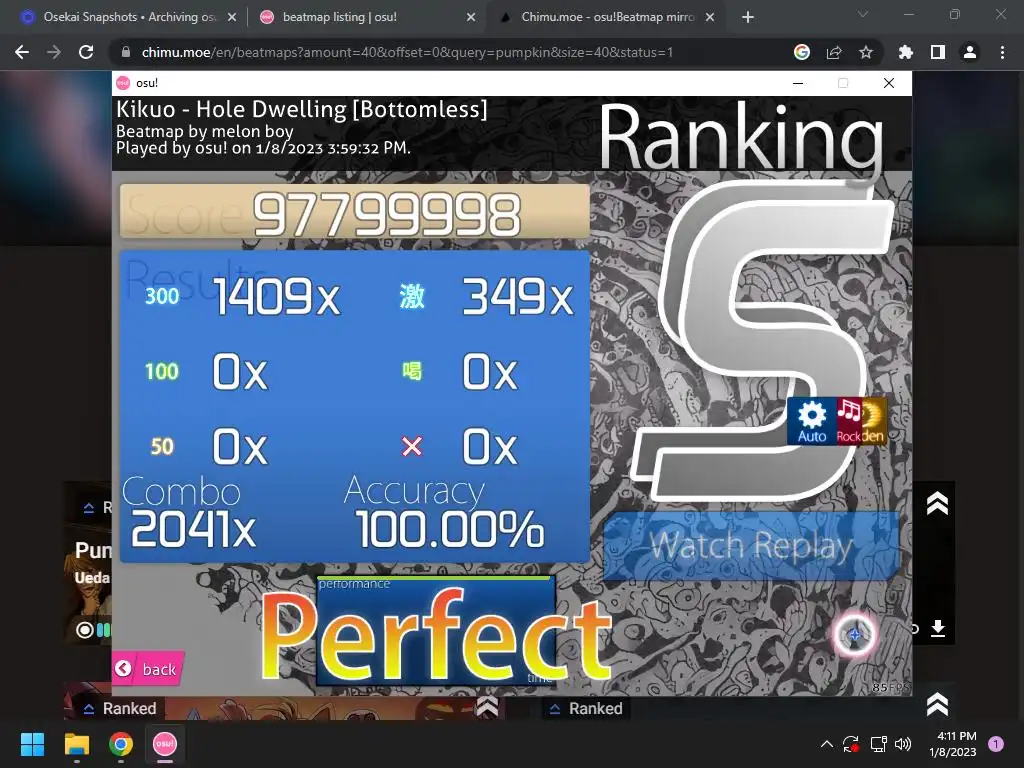Close the Chimu.moe tab

coord(711,17)
